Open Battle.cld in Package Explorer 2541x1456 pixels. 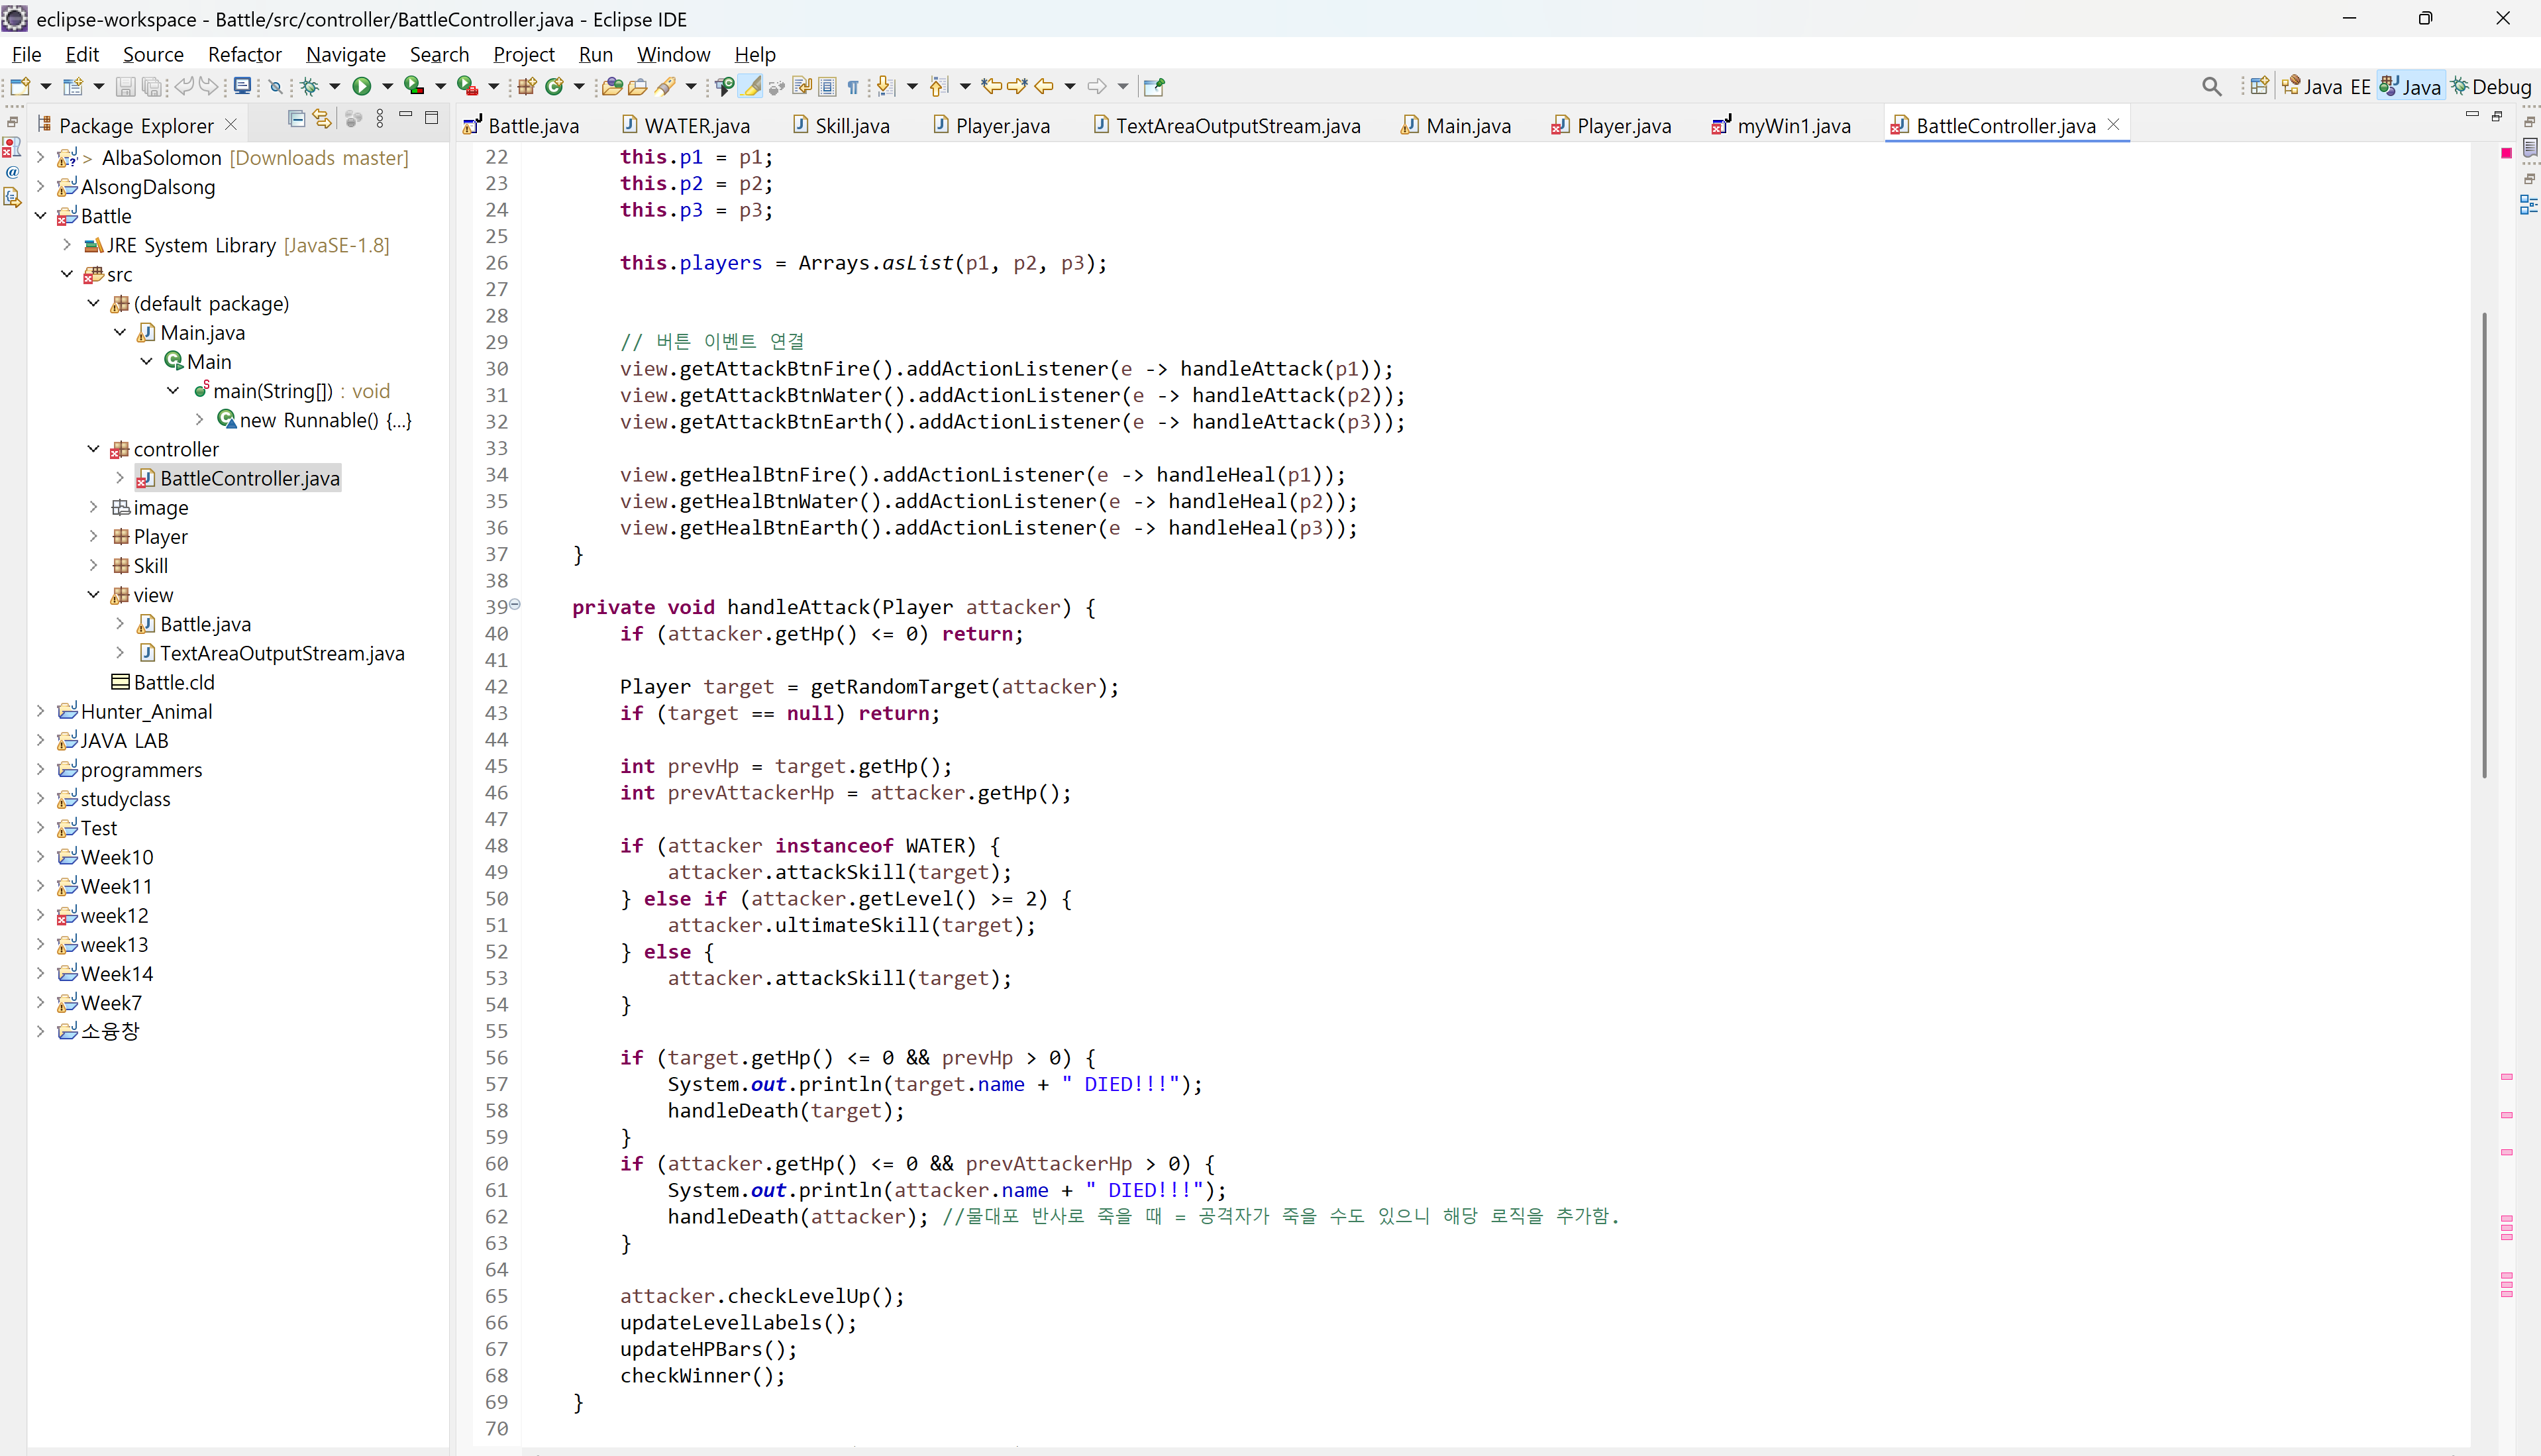(174, 682)
